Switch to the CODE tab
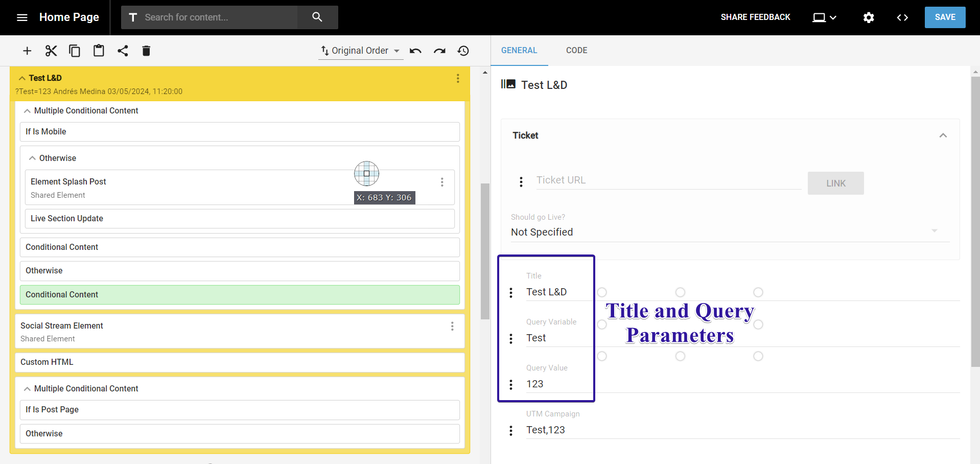The image size is (980, 464). (576, 50)
